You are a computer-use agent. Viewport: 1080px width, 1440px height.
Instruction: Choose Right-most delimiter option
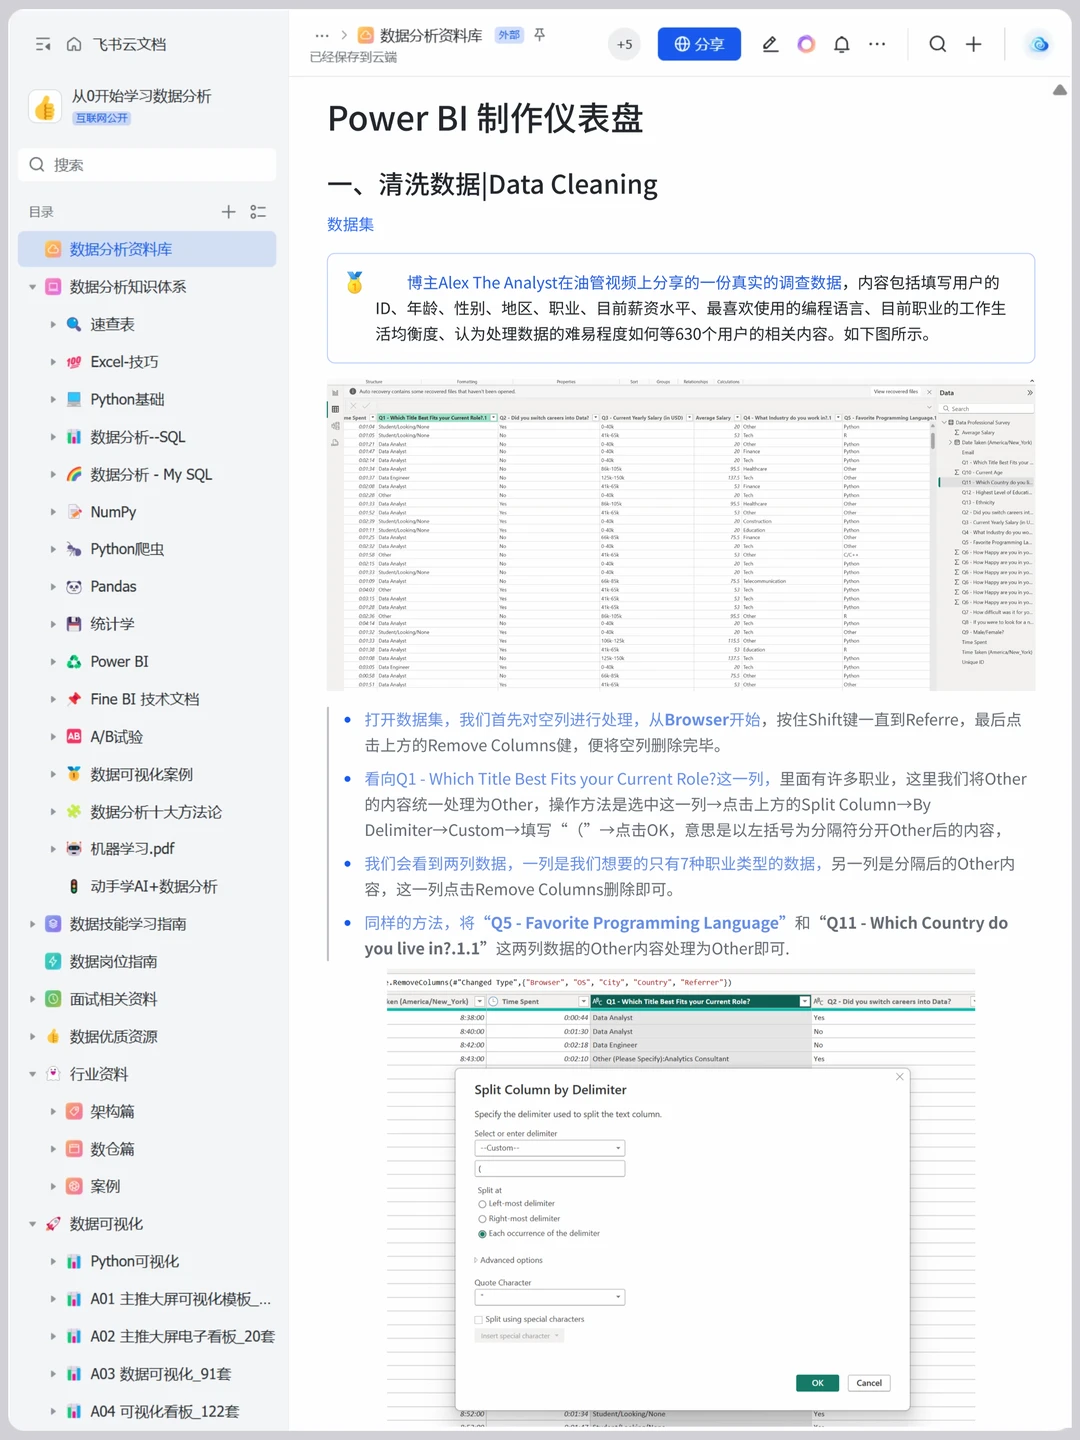pyautogui.click(x=482, y=1219)
